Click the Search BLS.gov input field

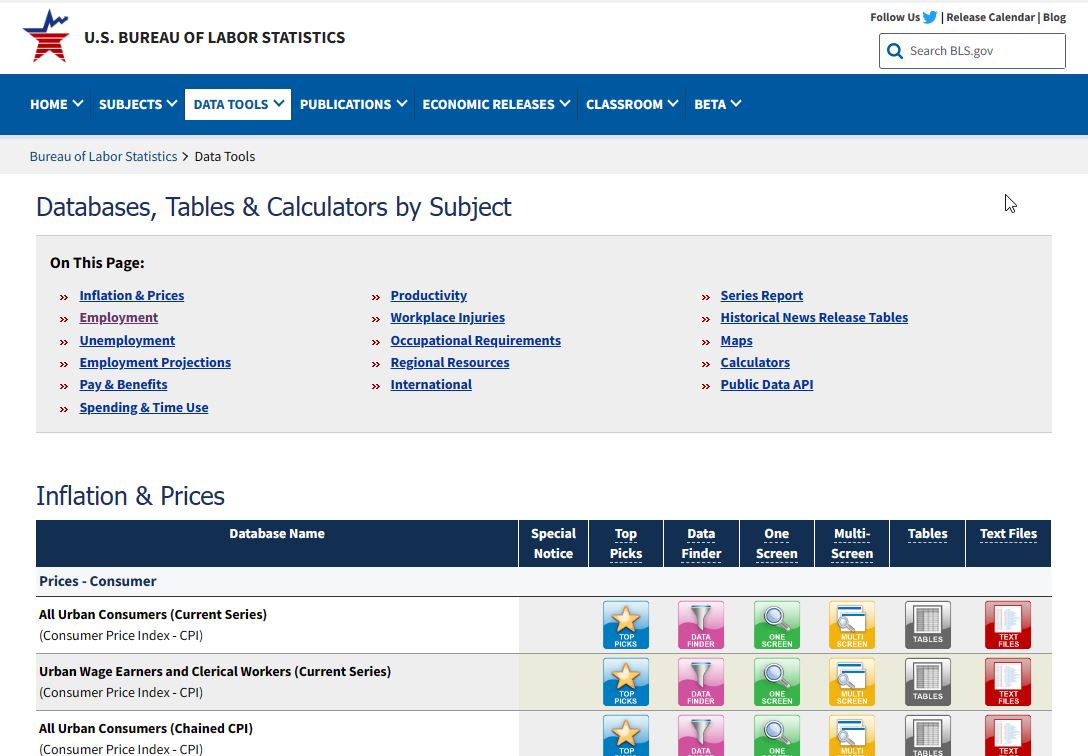pyautogui.click(x=972, y=51)
